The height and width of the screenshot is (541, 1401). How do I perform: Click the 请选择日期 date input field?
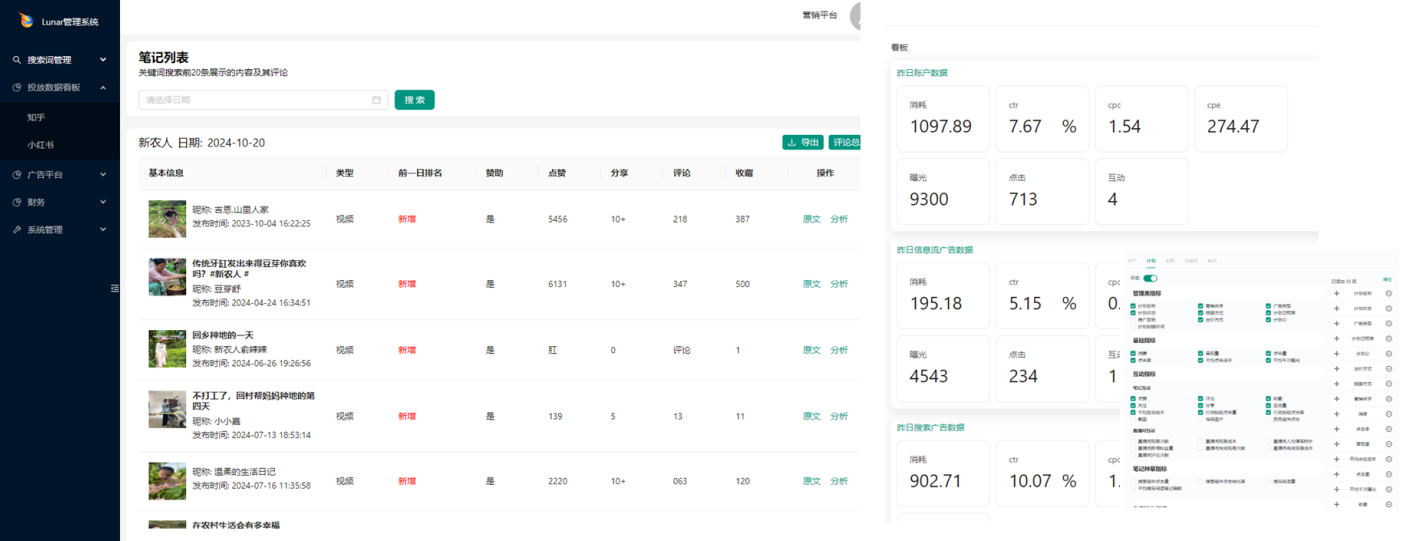(255, 100)
